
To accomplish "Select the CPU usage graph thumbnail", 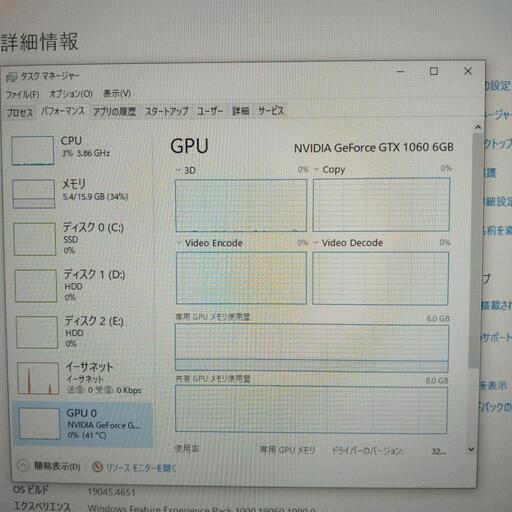I will coord(32,150).
